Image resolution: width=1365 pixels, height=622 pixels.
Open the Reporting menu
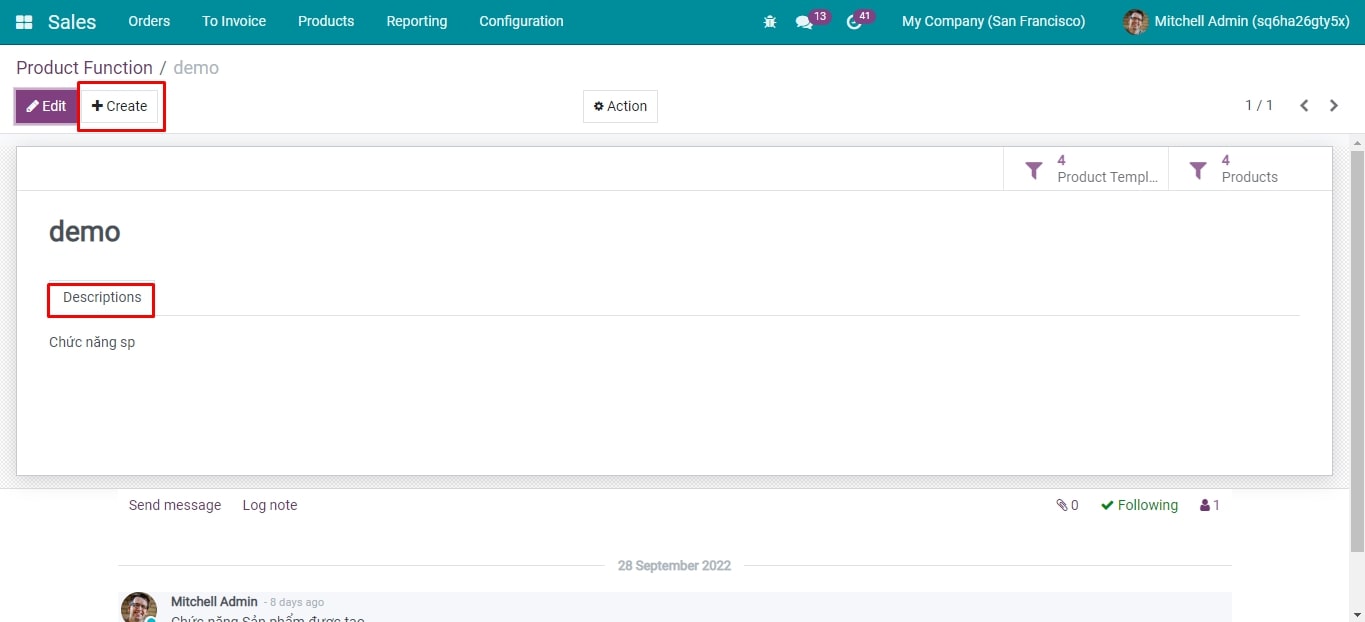[x=417, y=21]
